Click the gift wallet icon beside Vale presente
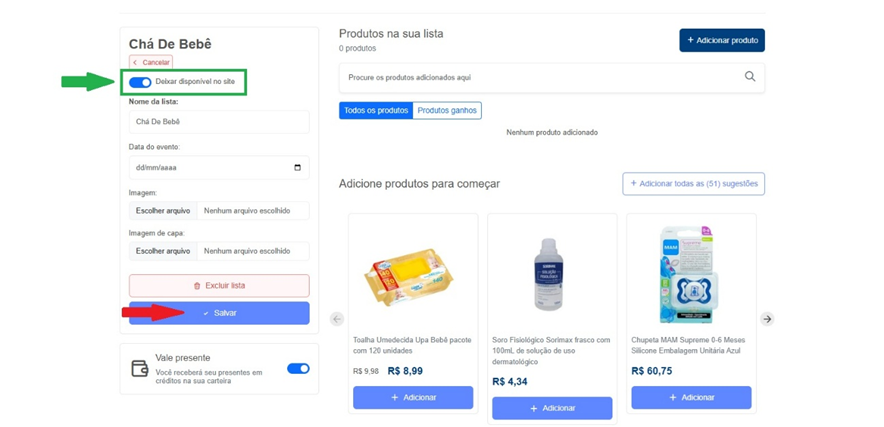884x427 pixels. click(x=140, y=369)
